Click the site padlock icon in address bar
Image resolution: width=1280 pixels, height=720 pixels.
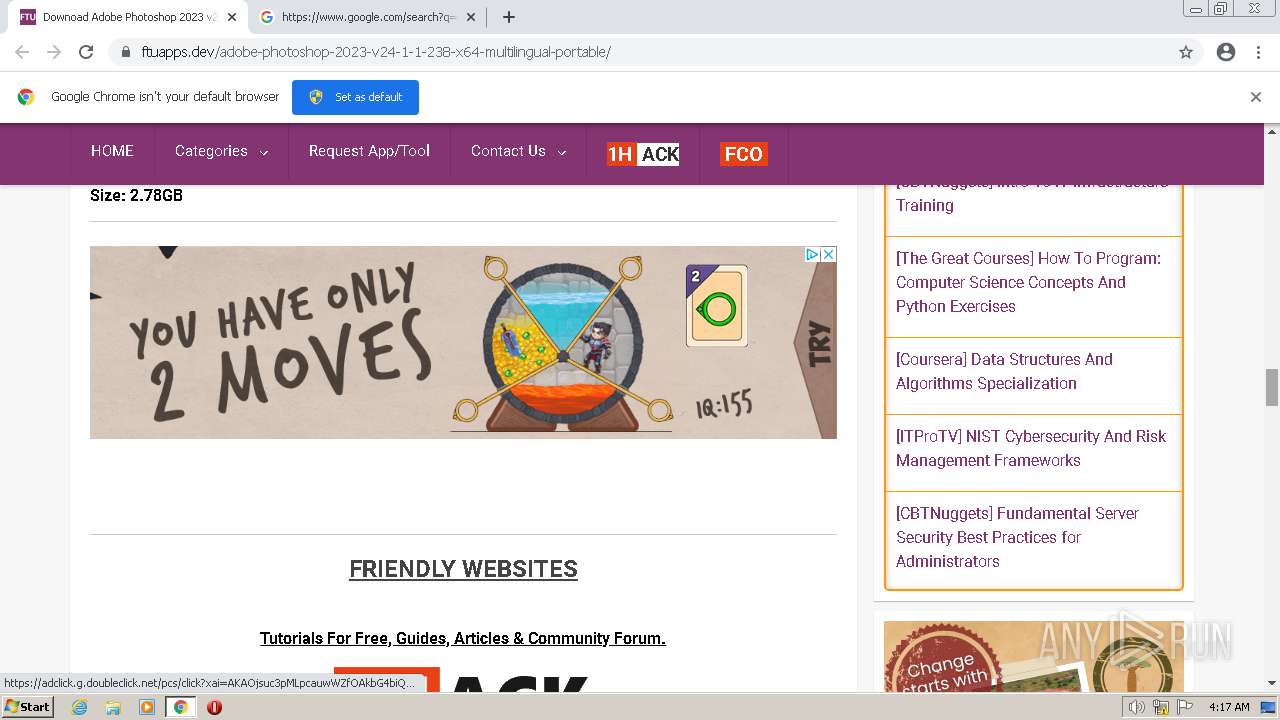tap(126, 52)
